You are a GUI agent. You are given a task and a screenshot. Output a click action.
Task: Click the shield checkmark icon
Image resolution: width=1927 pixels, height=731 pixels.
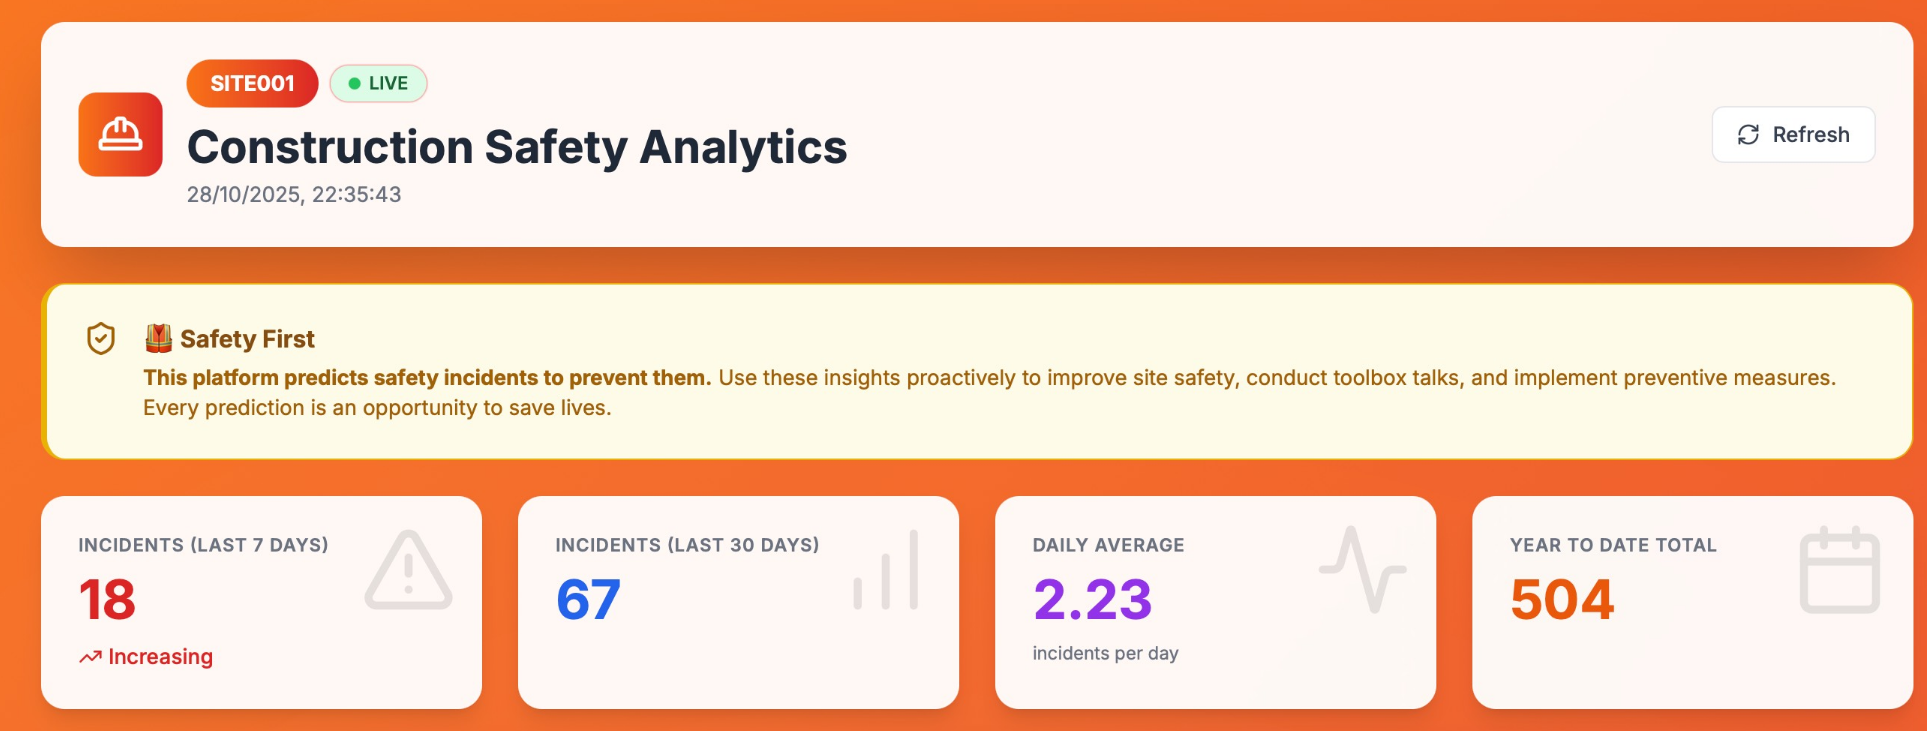coord(101,339)
